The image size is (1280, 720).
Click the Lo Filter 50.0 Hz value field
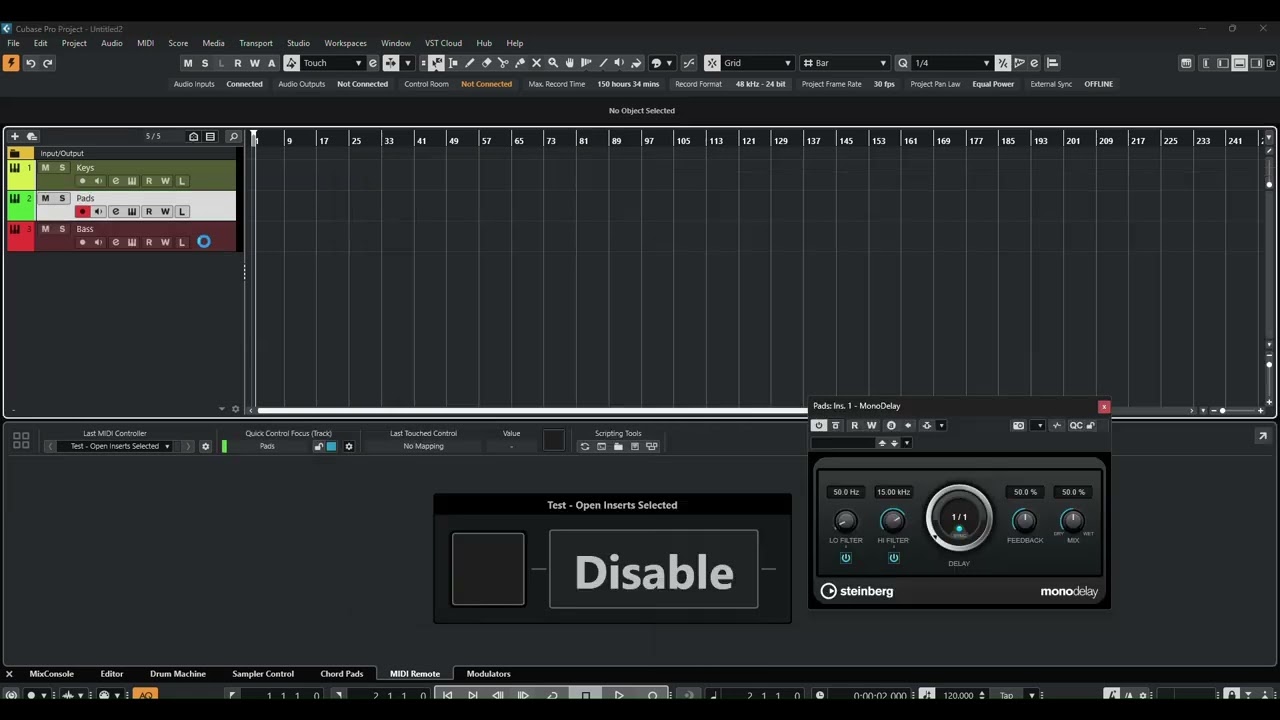[846, 492]
